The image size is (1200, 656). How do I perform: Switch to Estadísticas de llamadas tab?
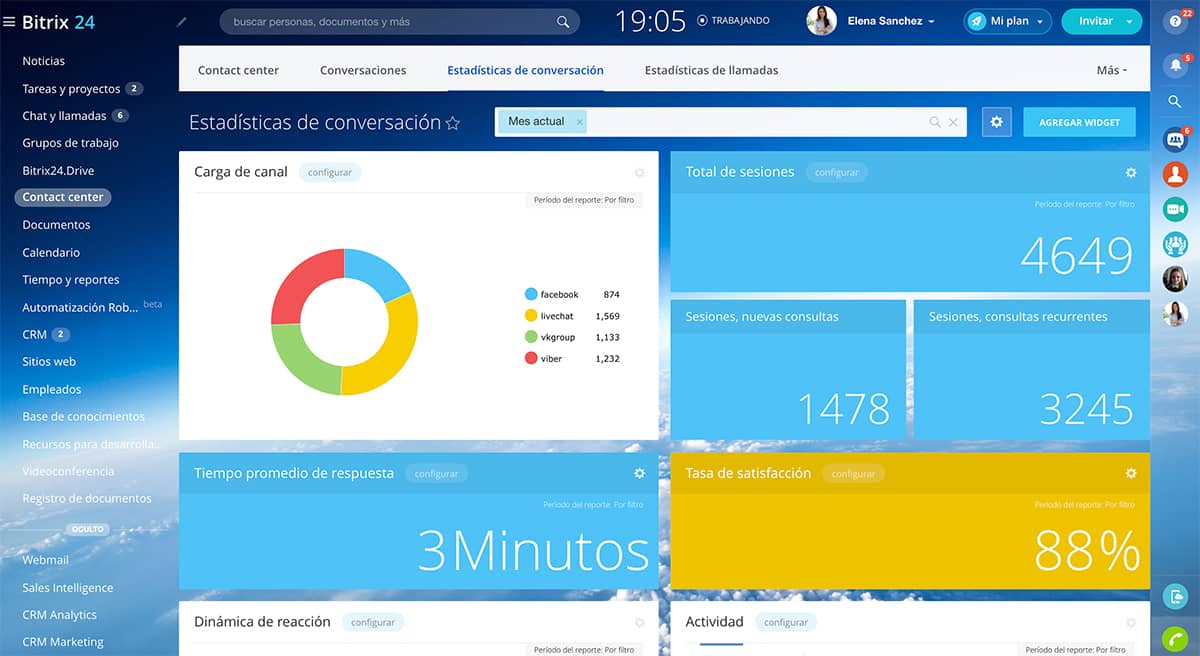pyautogui.click(x=711, y=71)
